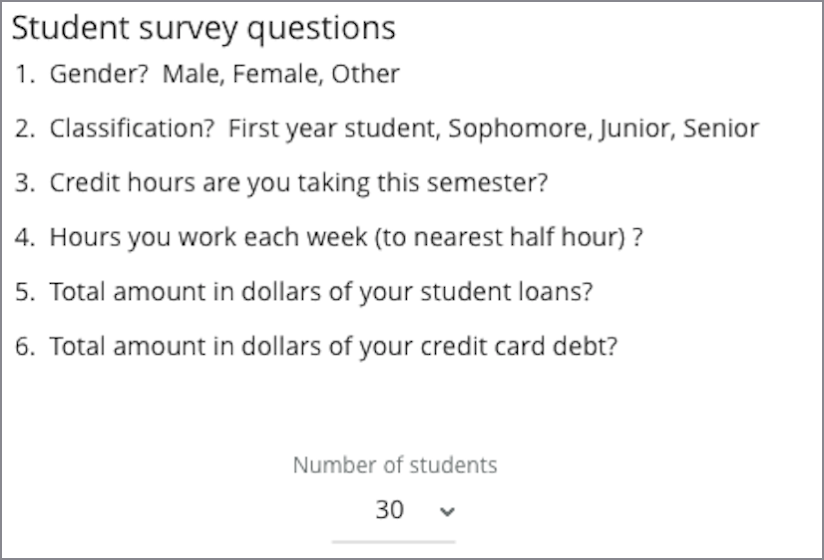Click the credit card debt question
Screen dimensions: 824x560
point(334,347)
